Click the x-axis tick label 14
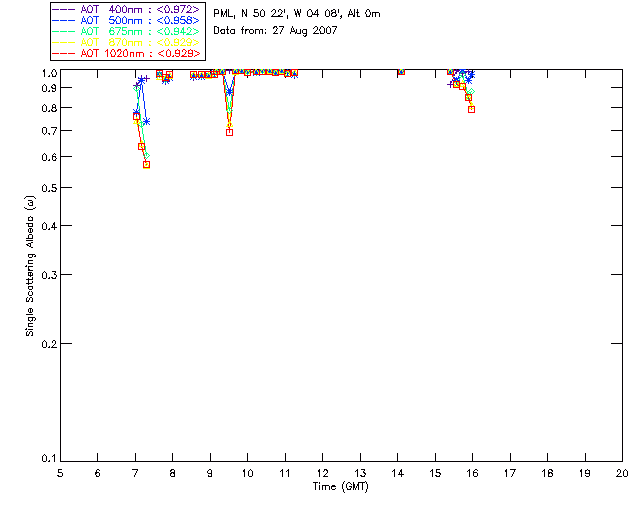Viewport: 640px width, 512px height. coord(398,473)
